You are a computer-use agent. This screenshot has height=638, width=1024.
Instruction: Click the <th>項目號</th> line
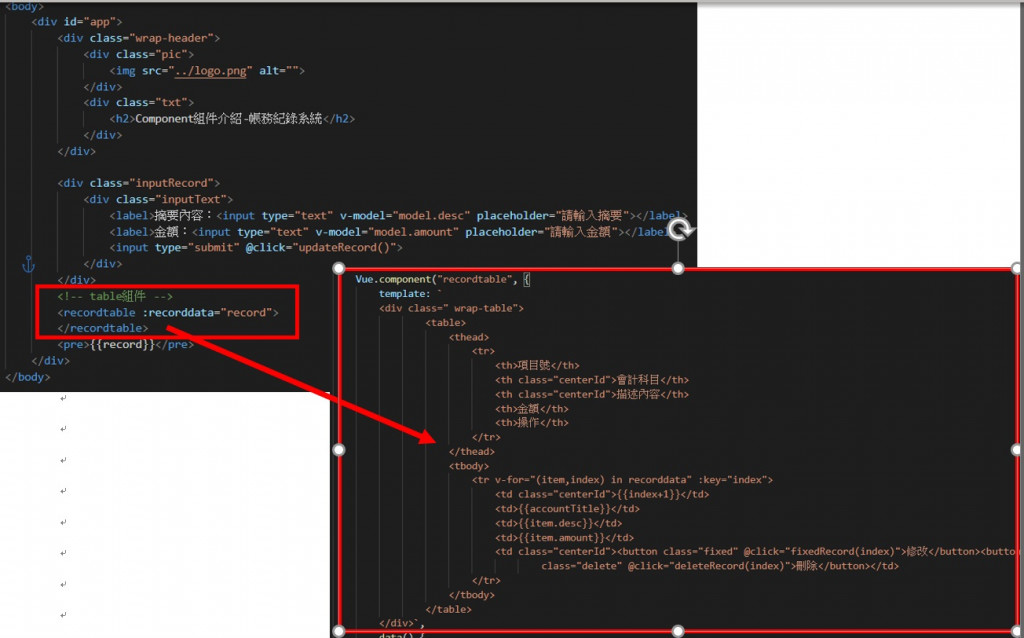tap(537, 366)
